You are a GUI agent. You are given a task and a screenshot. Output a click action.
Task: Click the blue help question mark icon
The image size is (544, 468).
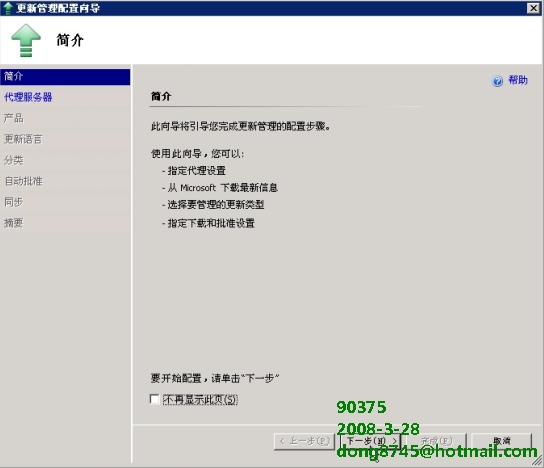point(498,81)
